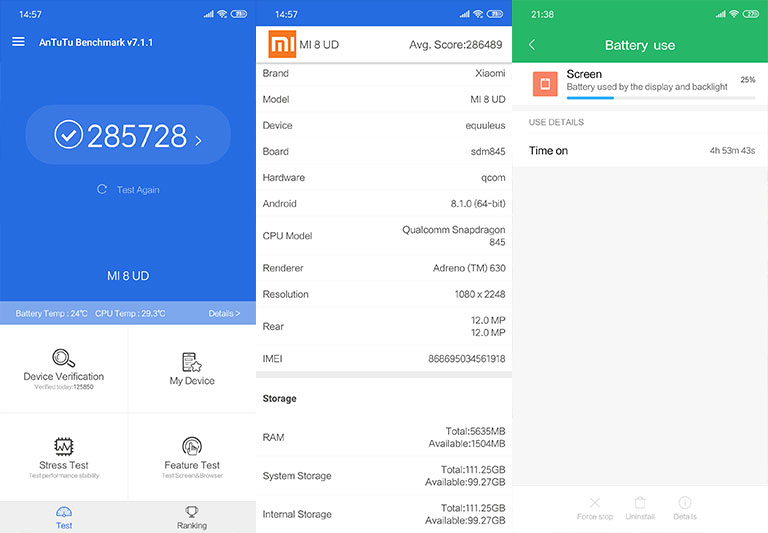Image resolution: width=768 pixels, height=533 pixels.
Task: Expand temperature Details link
Action: 224,314
